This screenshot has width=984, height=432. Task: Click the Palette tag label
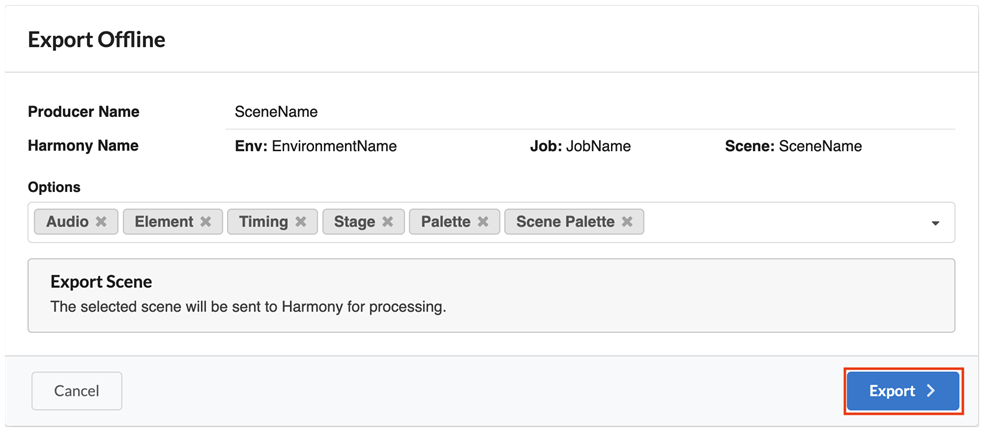pyautogui.click(x=445, y=222)
